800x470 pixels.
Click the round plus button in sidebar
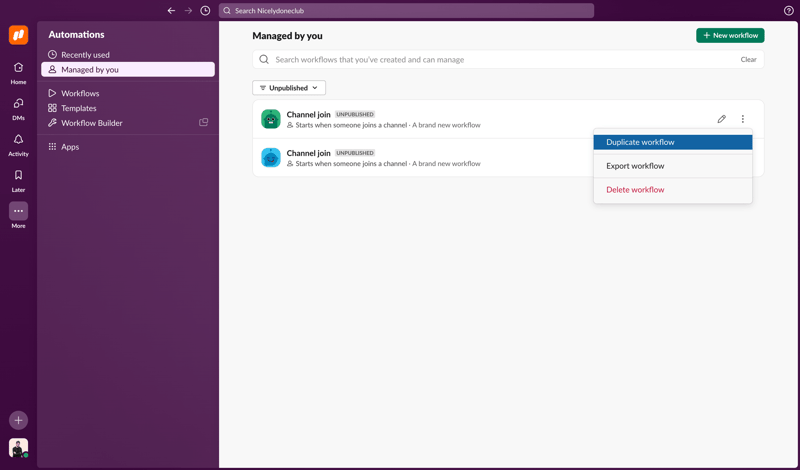click(18, 420)
